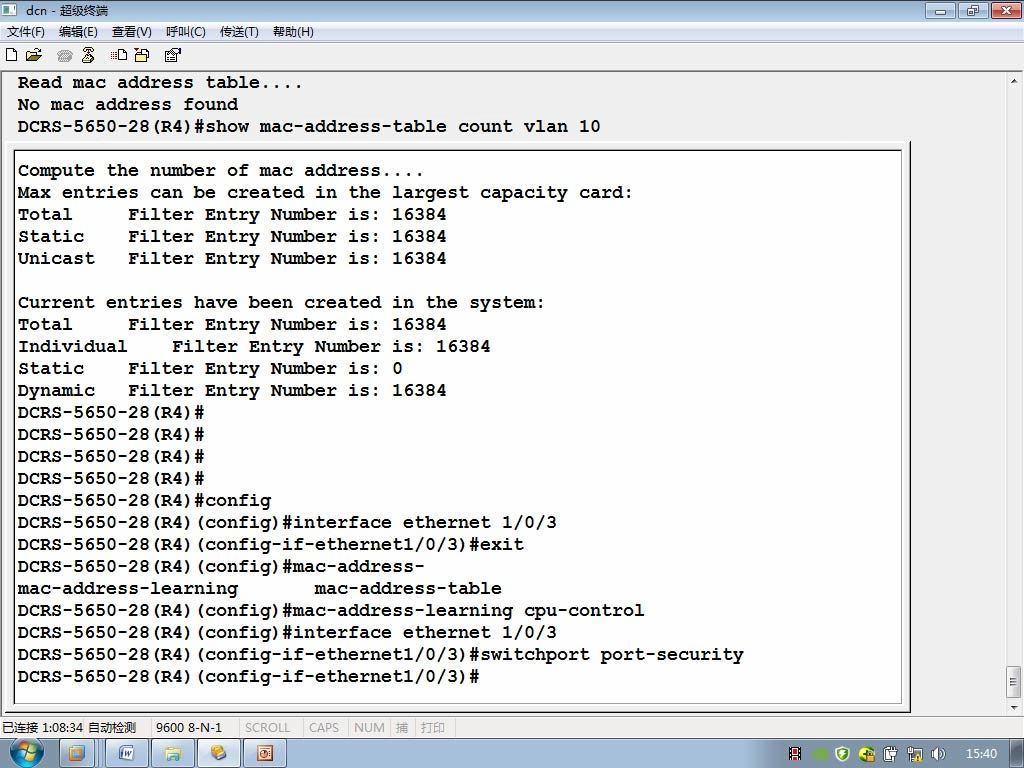Image resolution: width=1024 pixels, height=768 pixels.
Task: Open the orange virtual machine taskbar icon
Action: tap(77, 754)
